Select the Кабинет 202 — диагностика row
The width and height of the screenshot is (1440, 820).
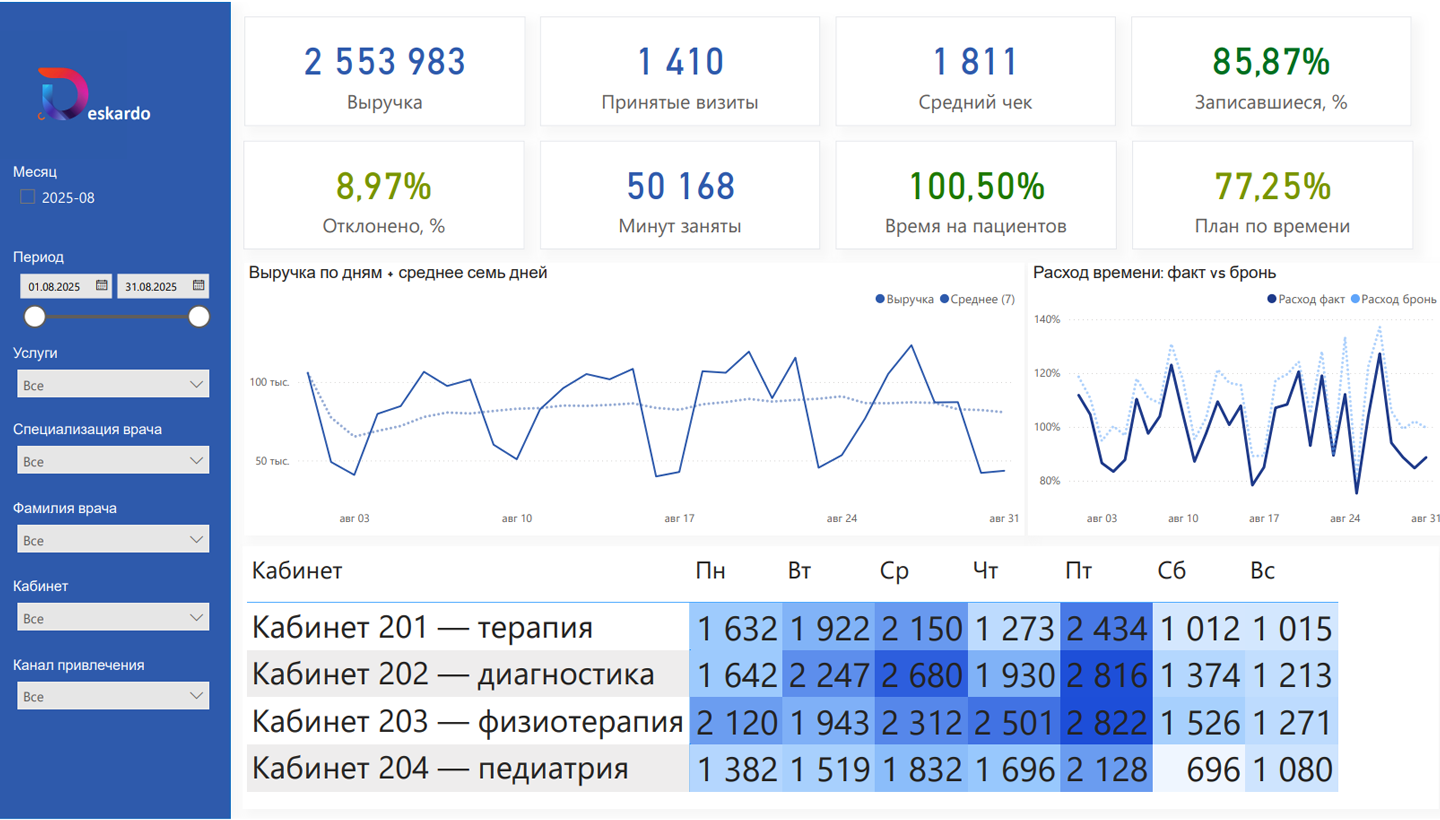453,674
